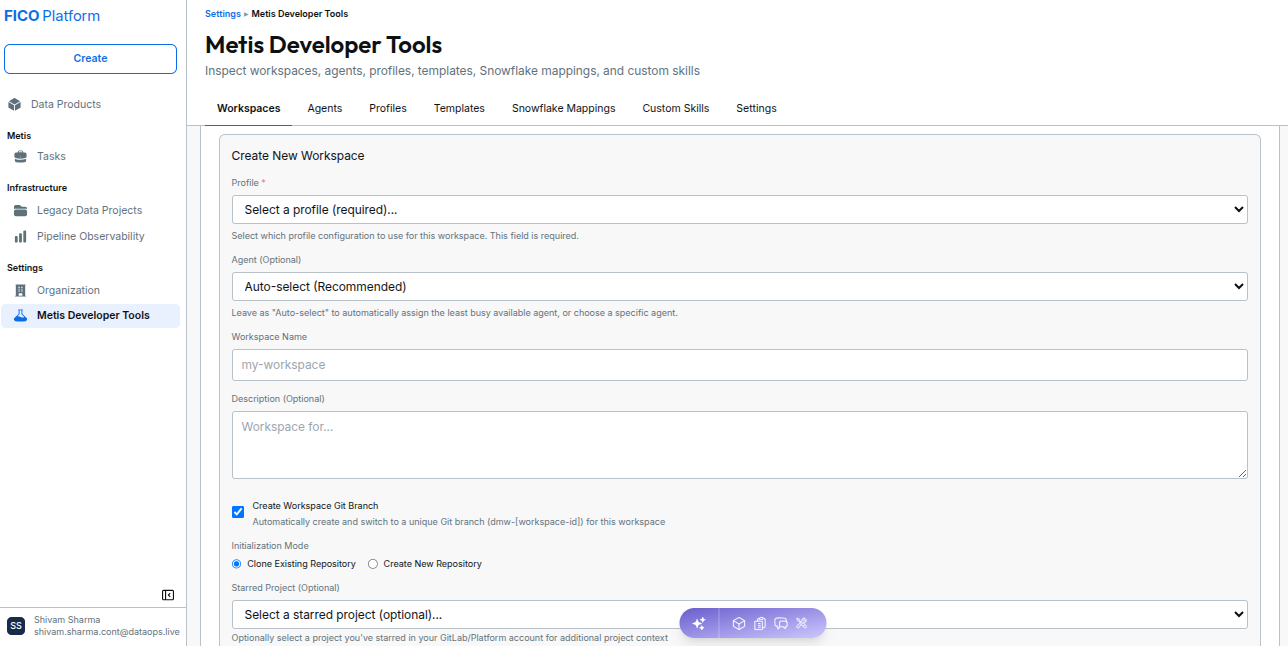Click the Description text area
1288x646 pixels.
pos(740,445)
